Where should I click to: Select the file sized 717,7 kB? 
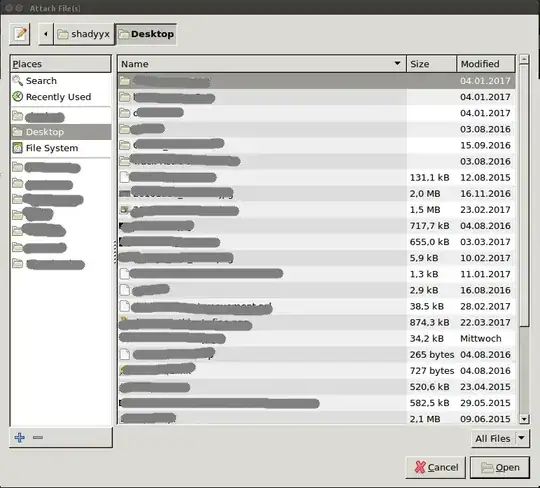(x=316, y=226)
